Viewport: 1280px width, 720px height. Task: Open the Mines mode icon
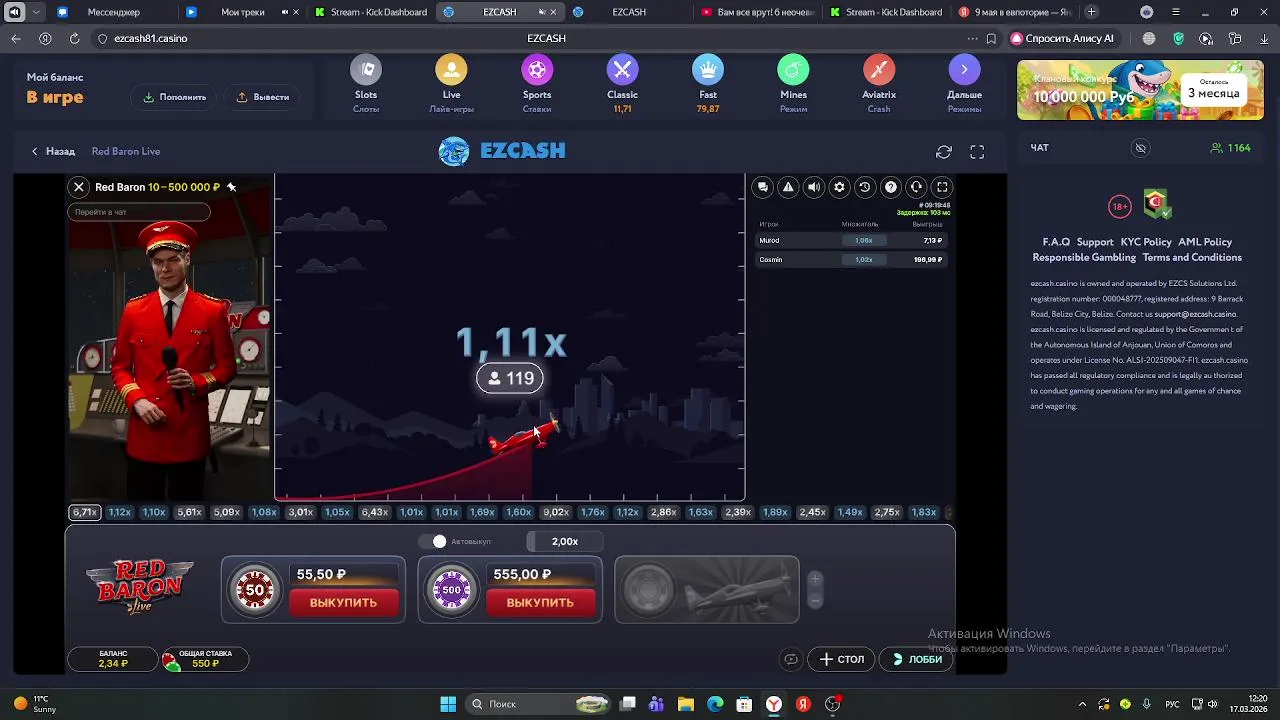pyautogui.click(x=793, y=70)
